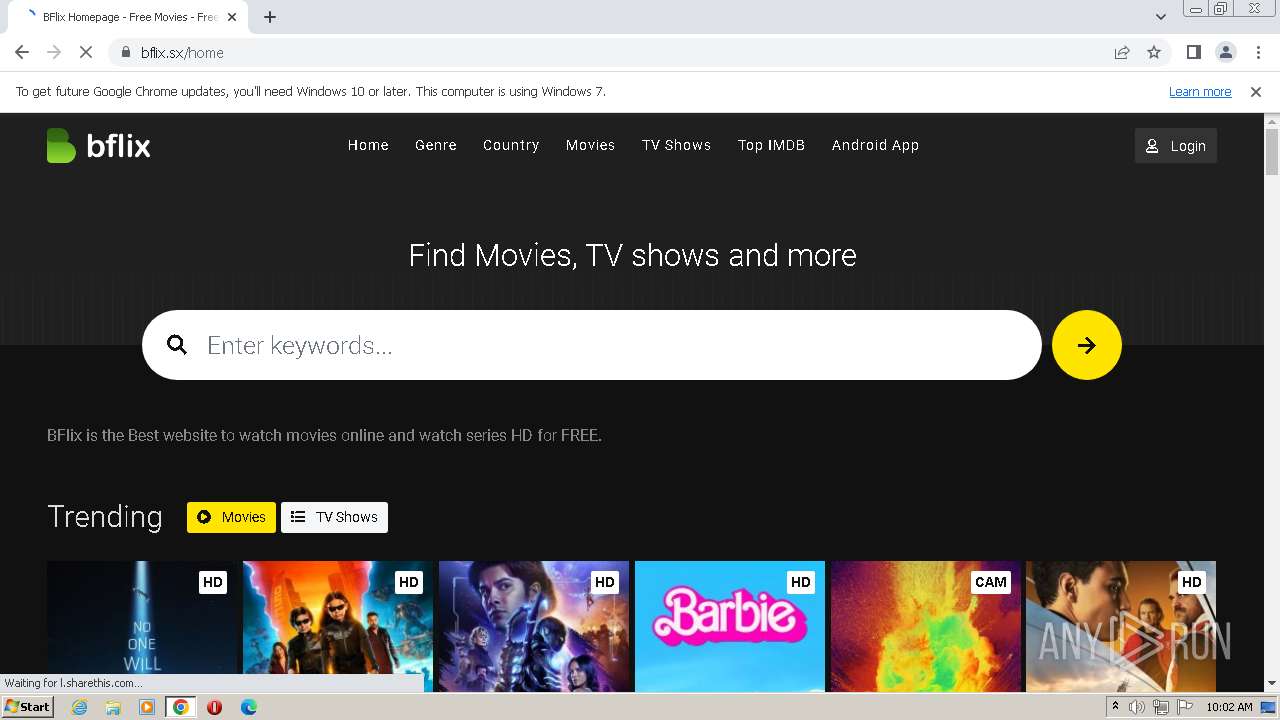Click the user icon inside Login
1280x720 pixels.
[1152, 146]
